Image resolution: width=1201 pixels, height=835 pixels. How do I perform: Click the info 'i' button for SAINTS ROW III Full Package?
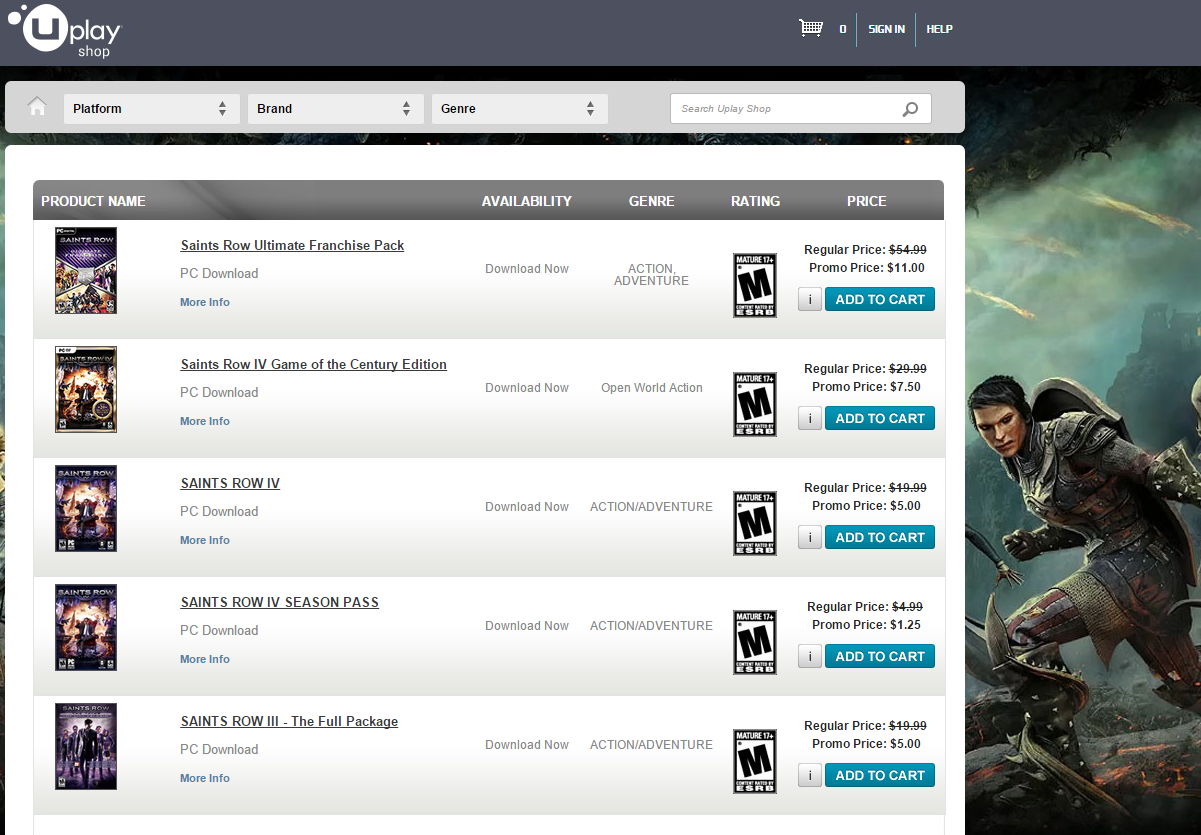pyautogui.click(x=810, y=775)
